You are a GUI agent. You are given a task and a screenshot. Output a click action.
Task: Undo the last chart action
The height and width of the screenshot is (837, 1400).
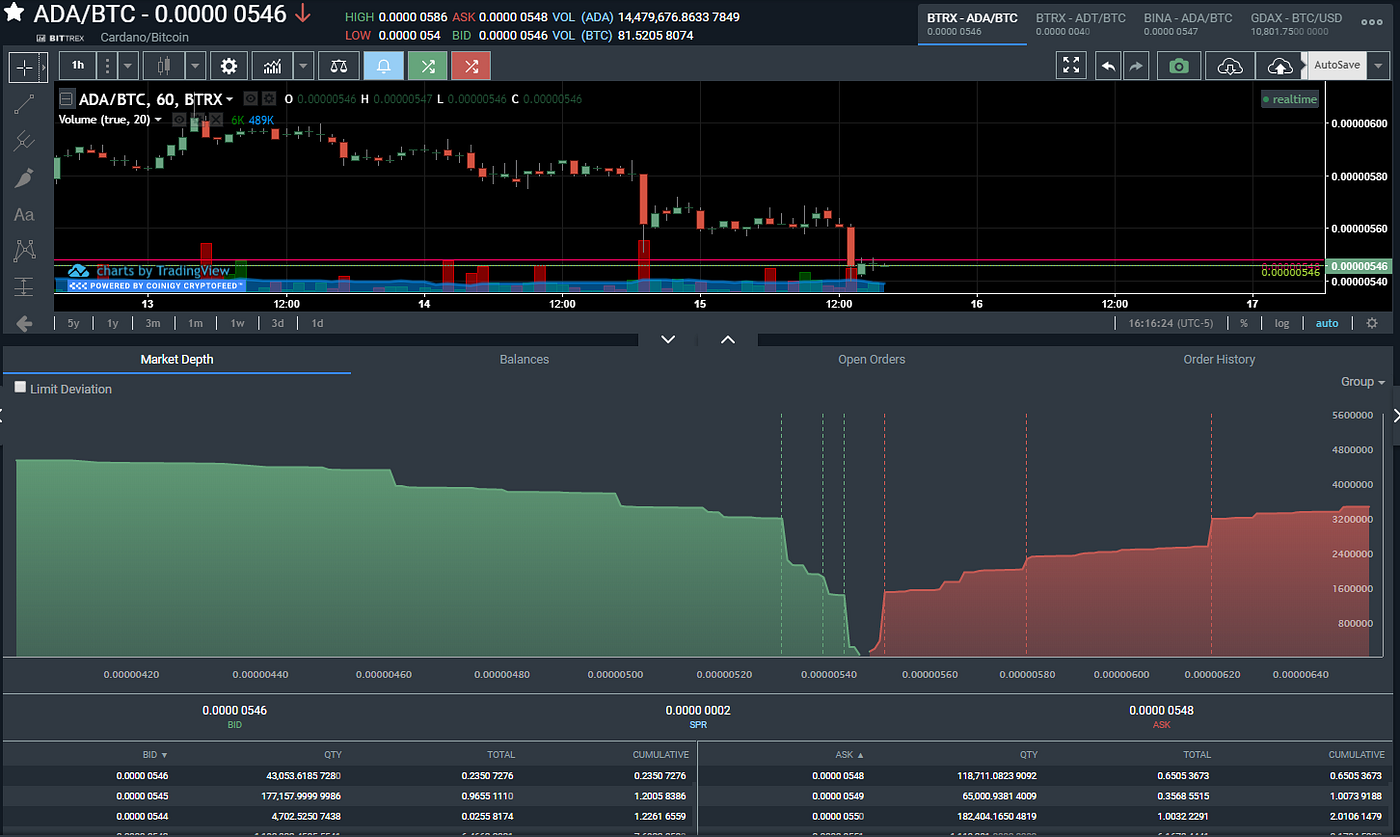pyautogui.click(x=1108, y=66)
